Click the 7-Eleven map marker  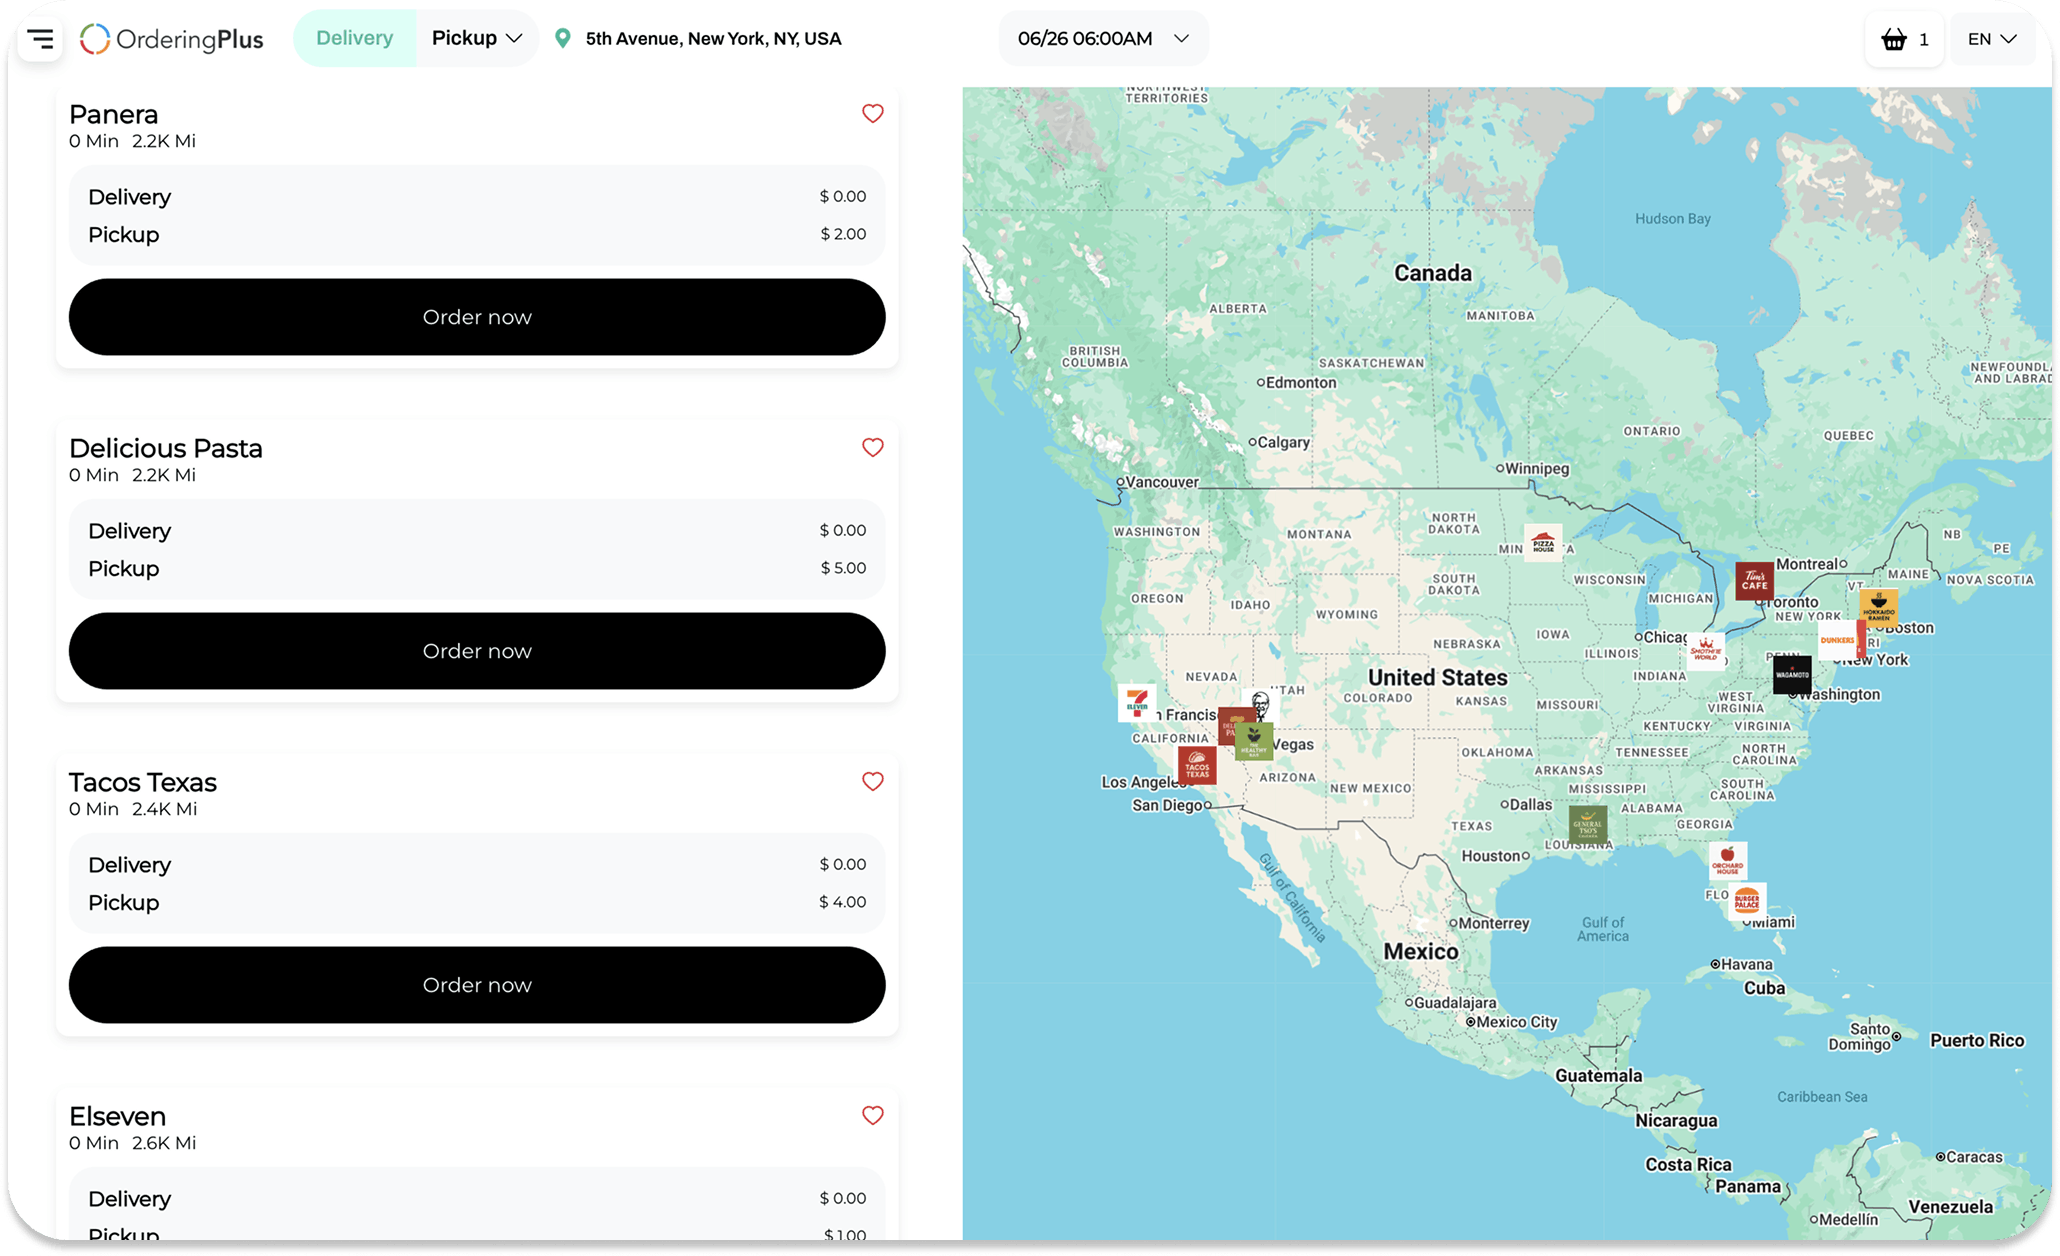click(1136, 703)
